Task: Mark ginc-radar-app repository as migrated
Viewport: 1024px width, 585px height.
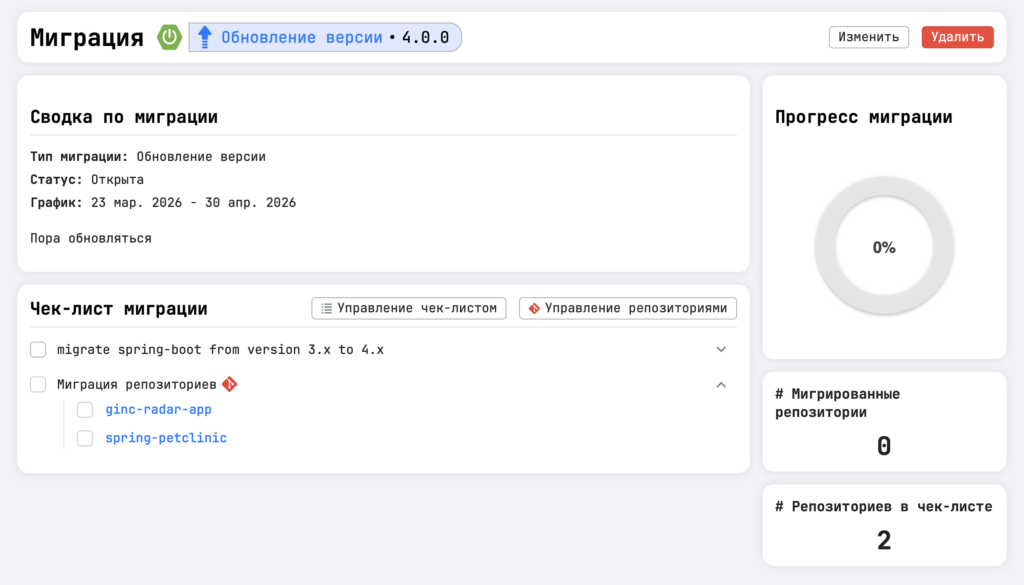Action: click(x=85, y=410)
